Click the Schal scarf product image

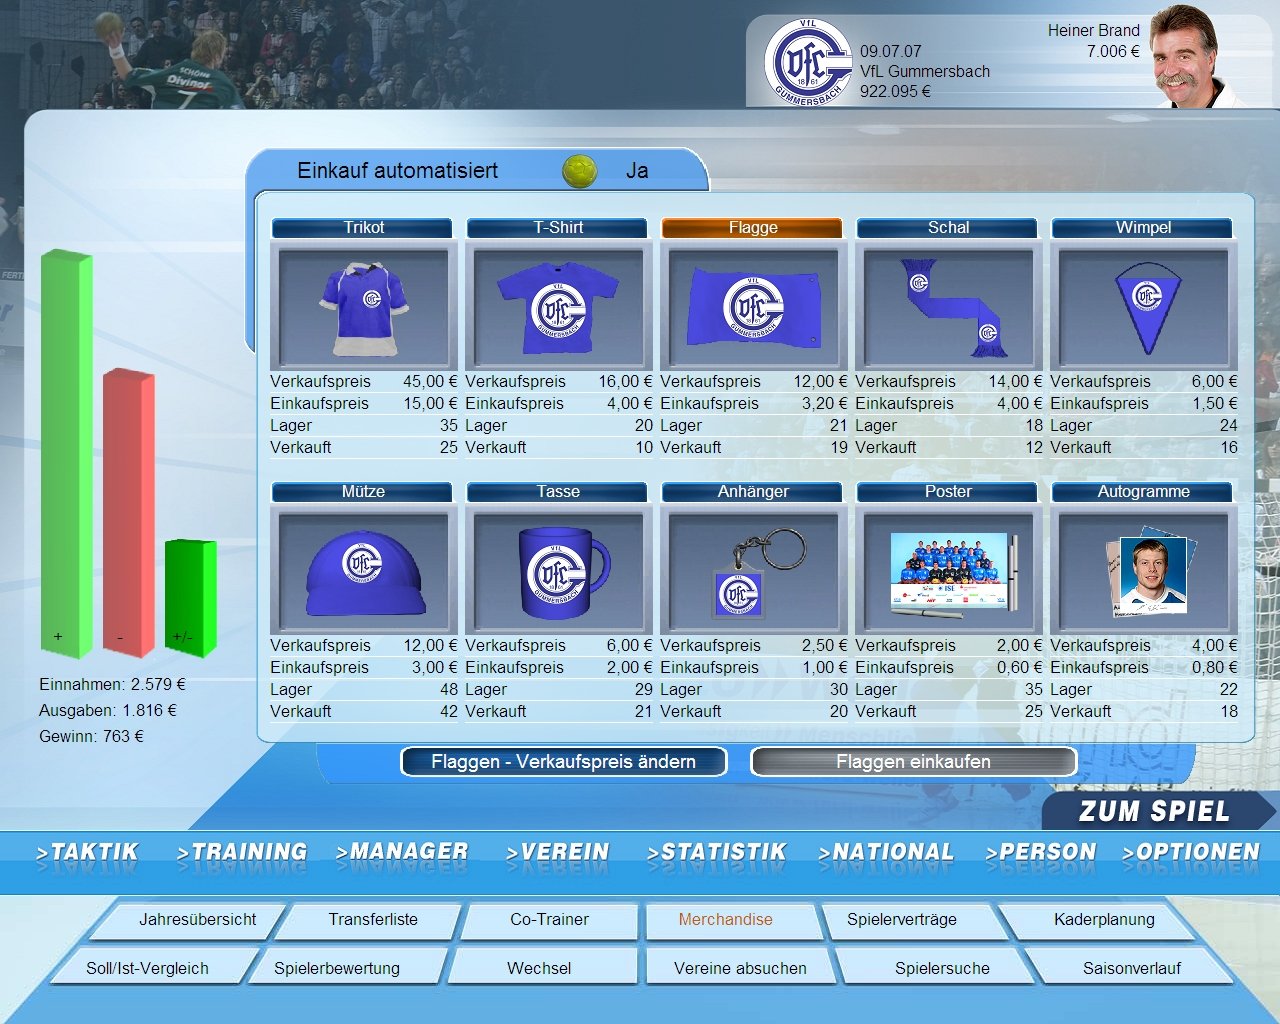click(x=948, y=307)
